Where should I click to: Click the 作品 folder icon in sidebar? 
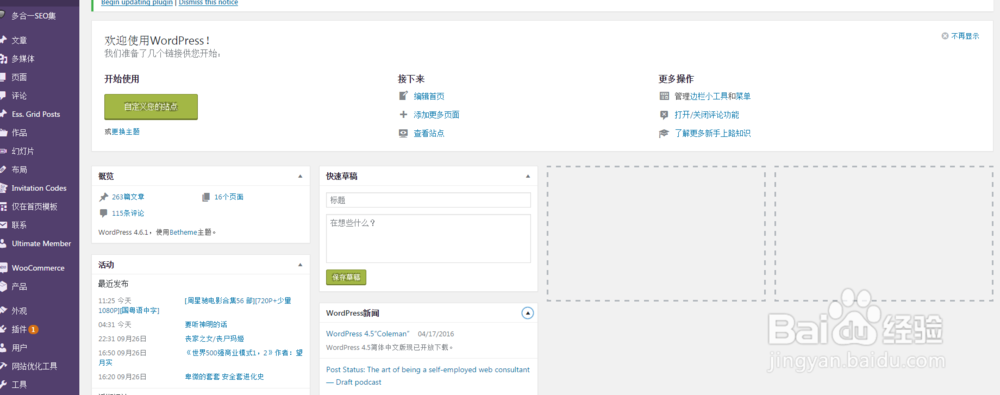[4, 133]
